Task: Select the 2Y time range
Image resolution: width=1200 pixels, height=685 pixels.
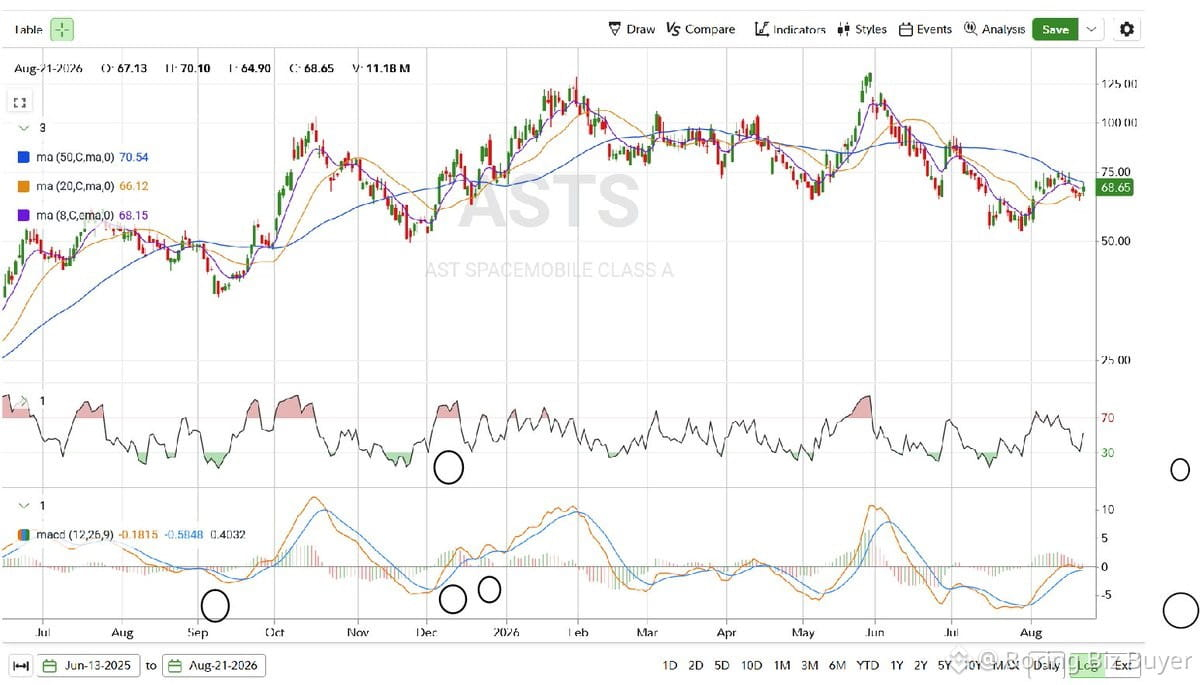Action: [922, 665]
